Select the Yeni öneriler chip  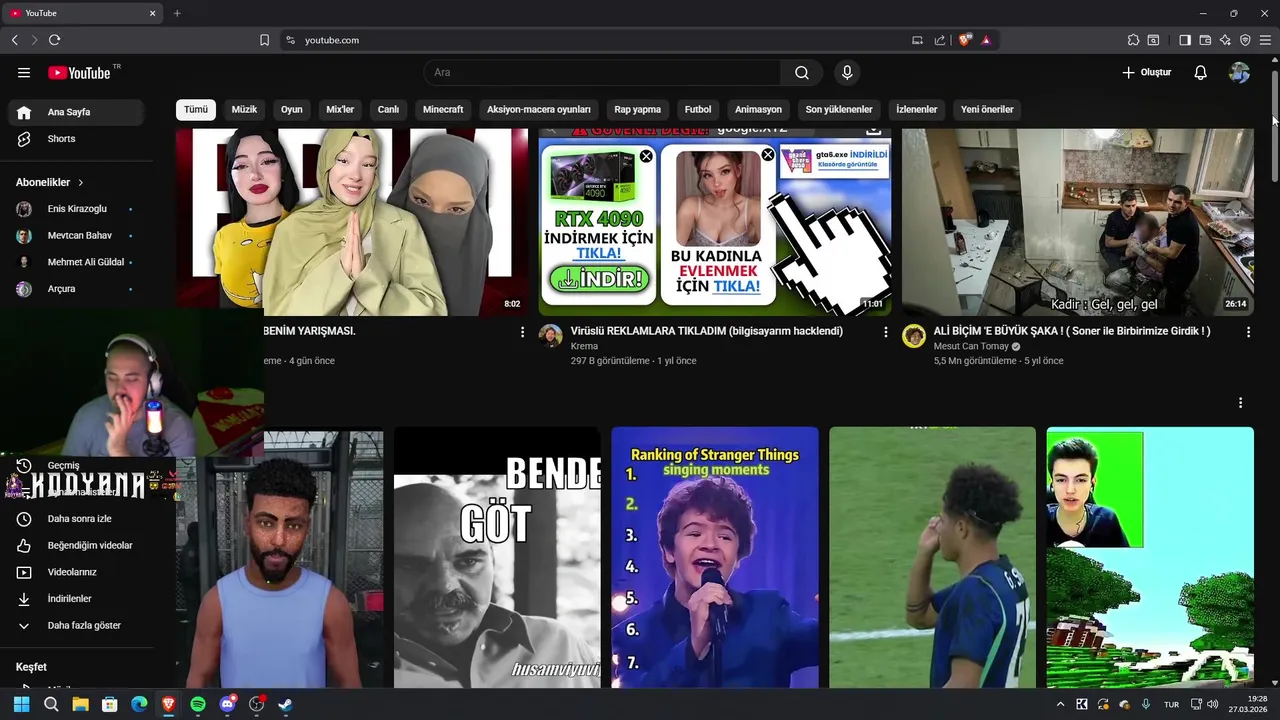coord(987,109)
